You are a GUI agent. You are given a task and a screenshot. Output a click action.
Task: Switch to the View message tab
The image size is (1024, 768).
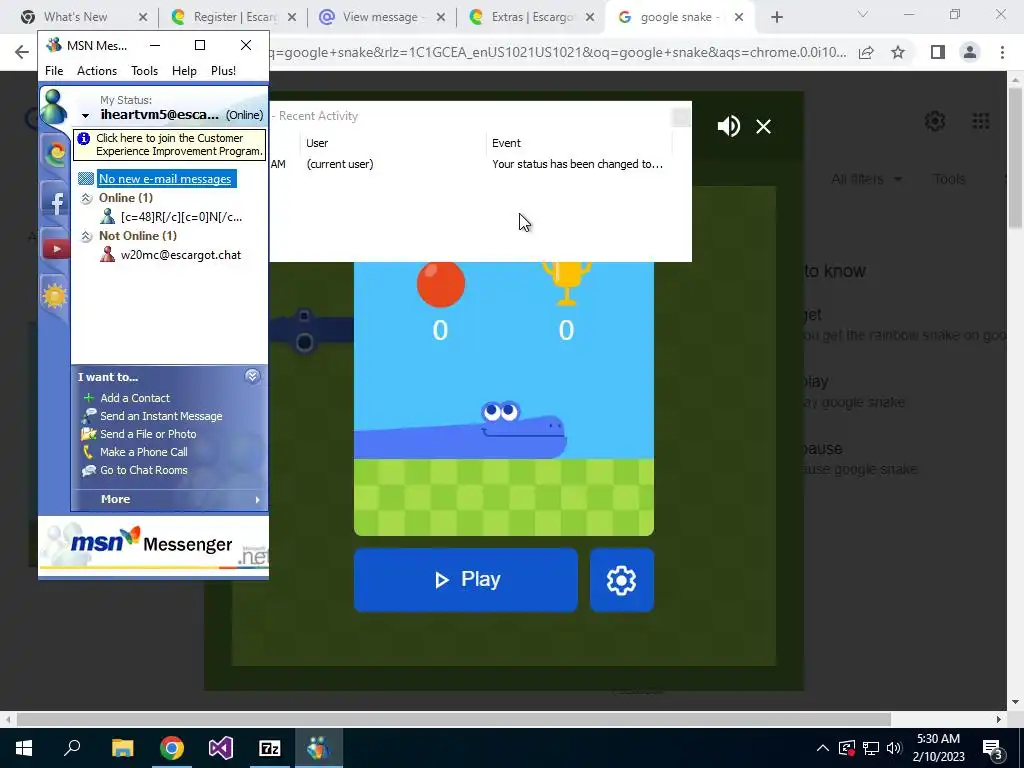tap(381, 17)
